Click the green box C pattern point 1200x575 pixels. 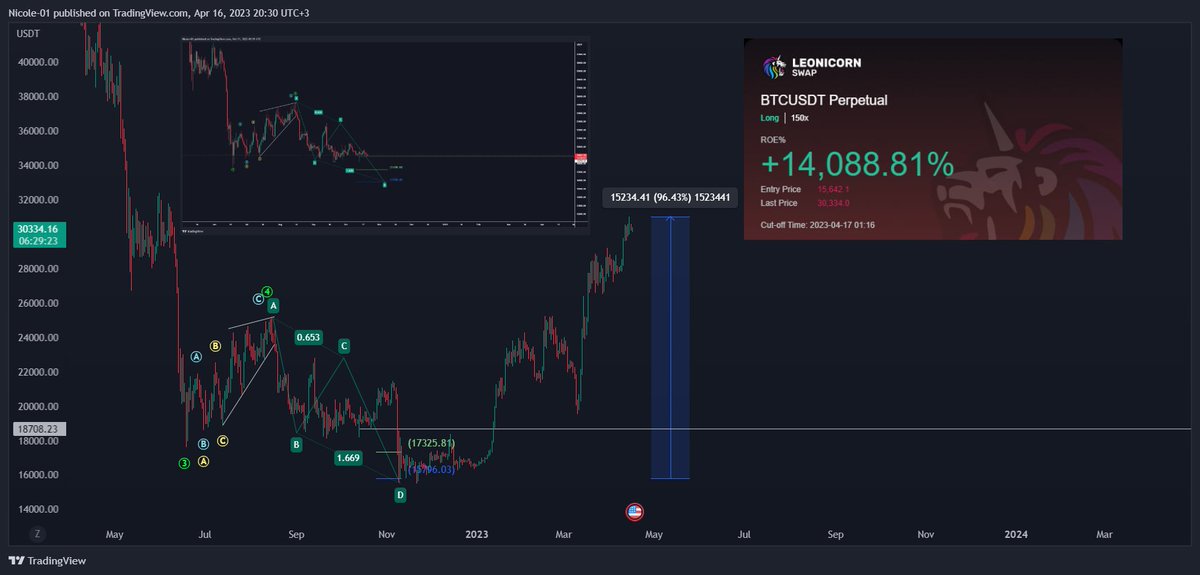coord(344,346)
